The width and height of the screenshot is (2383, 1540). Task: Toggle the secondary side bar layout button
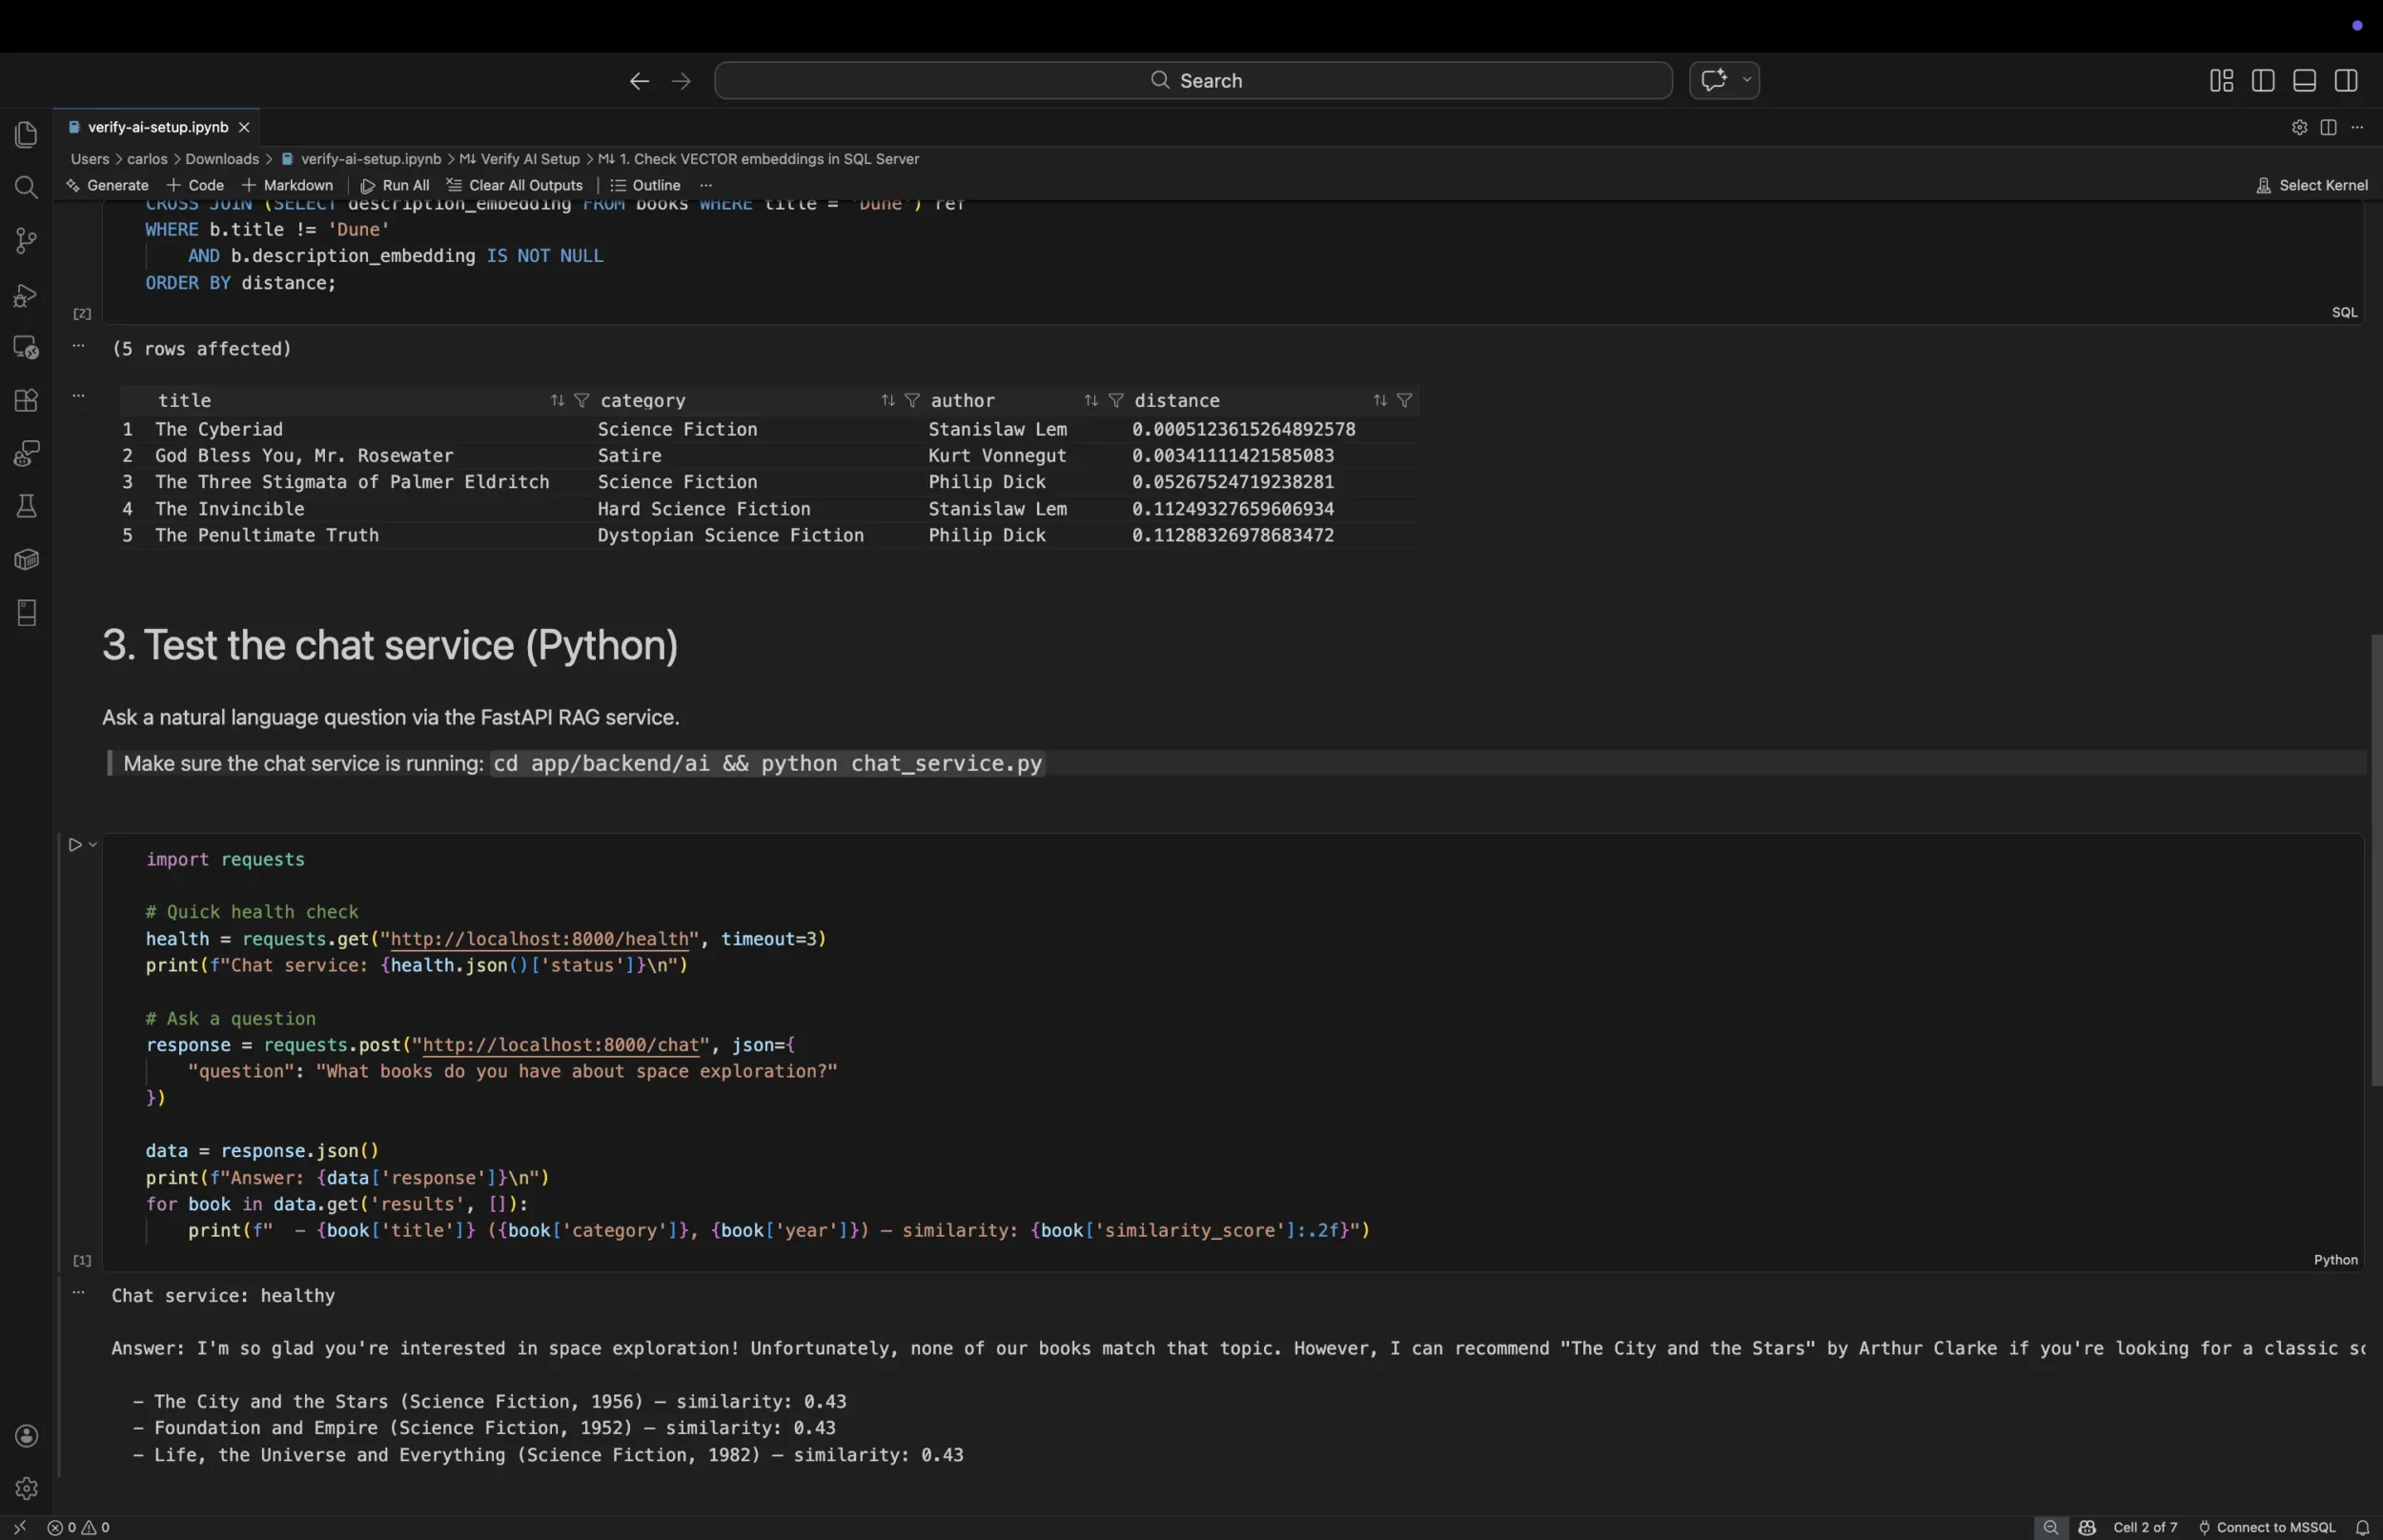coord(2346,81)
